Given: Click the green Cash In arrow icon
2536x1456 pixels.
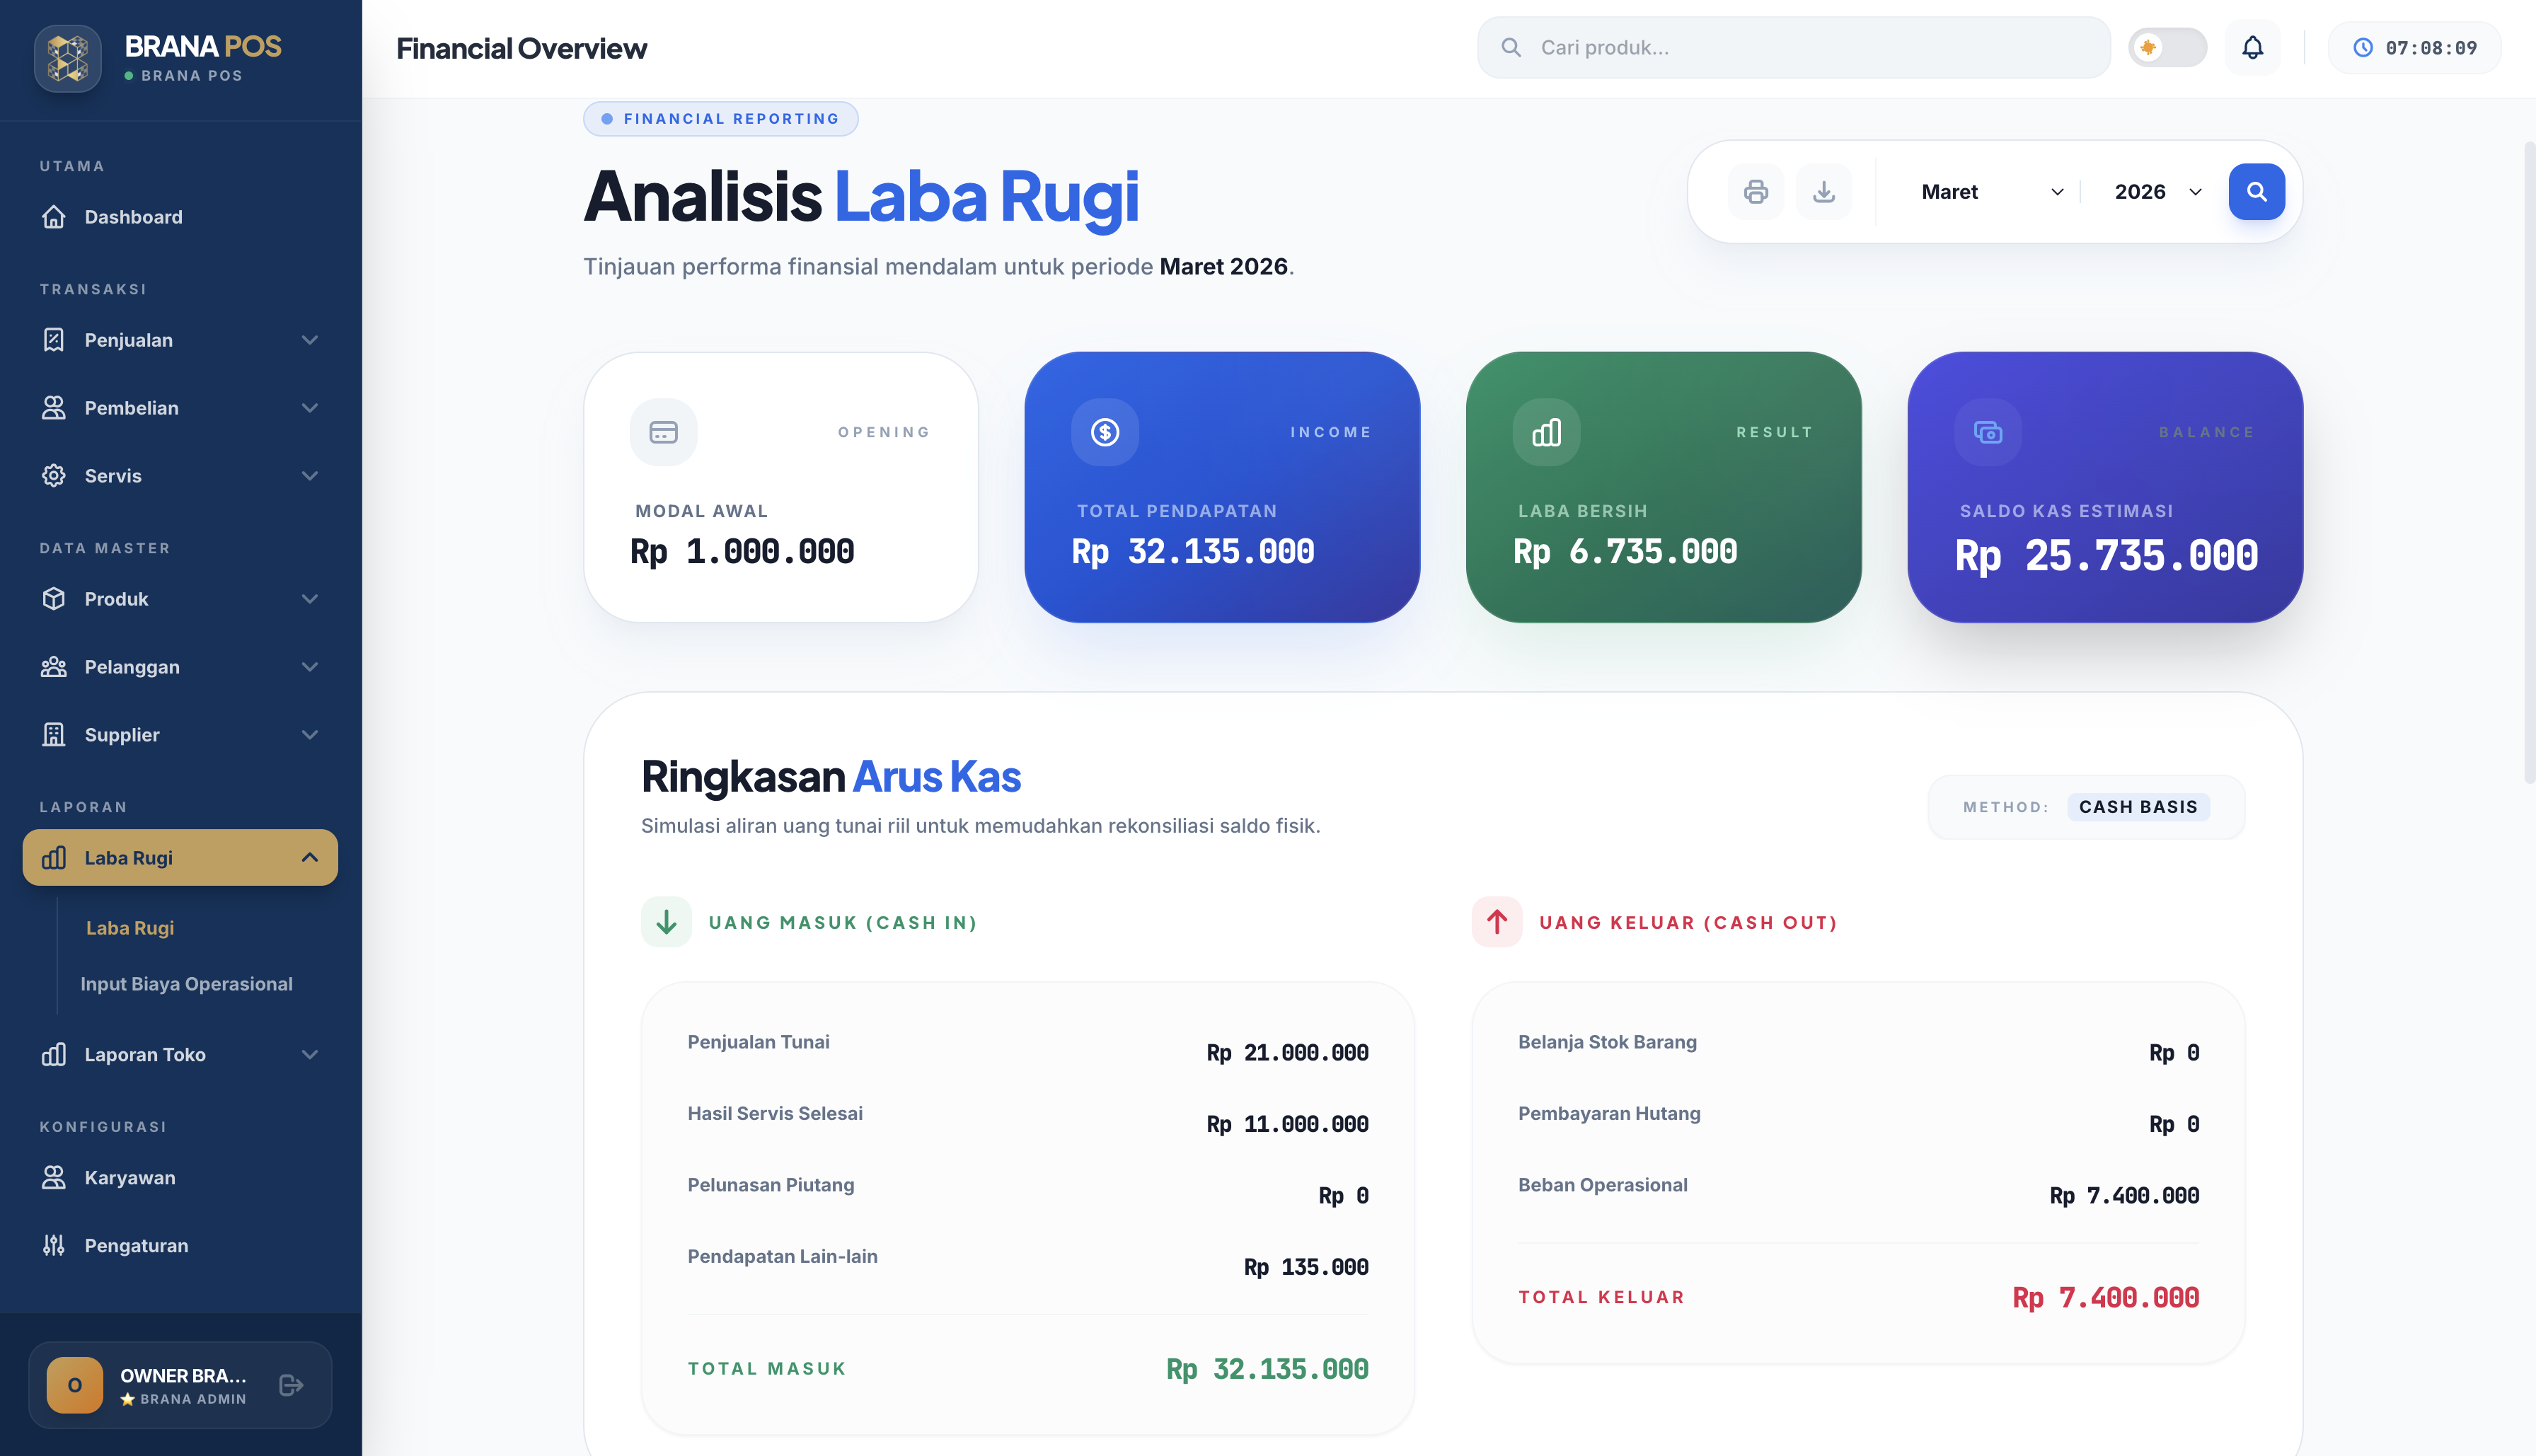Looking at the screenshot, I should (667, 922).
